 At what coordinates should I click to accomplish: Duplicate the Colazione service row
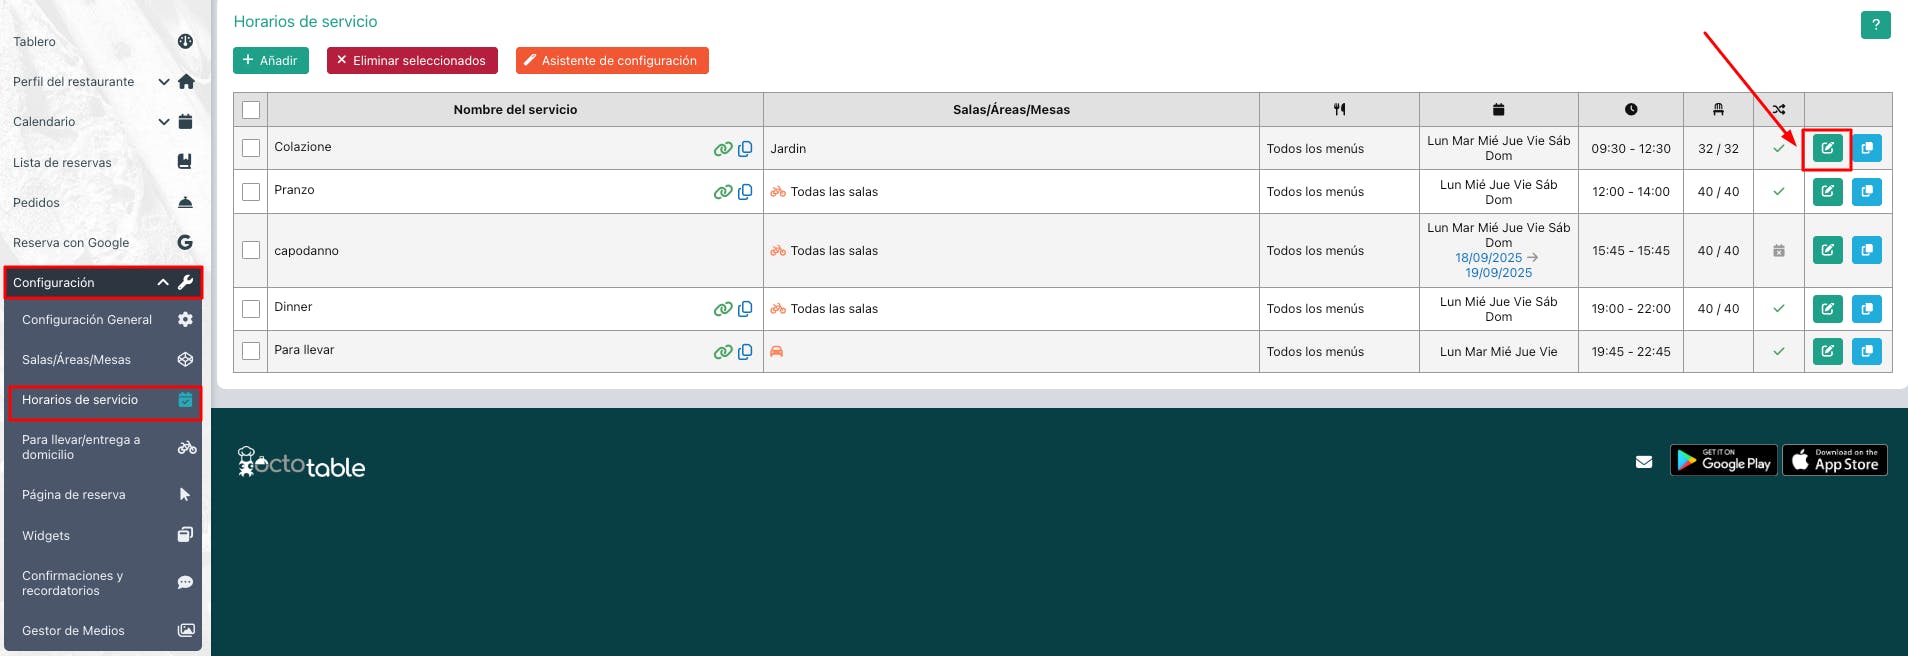click(1866, 148)
